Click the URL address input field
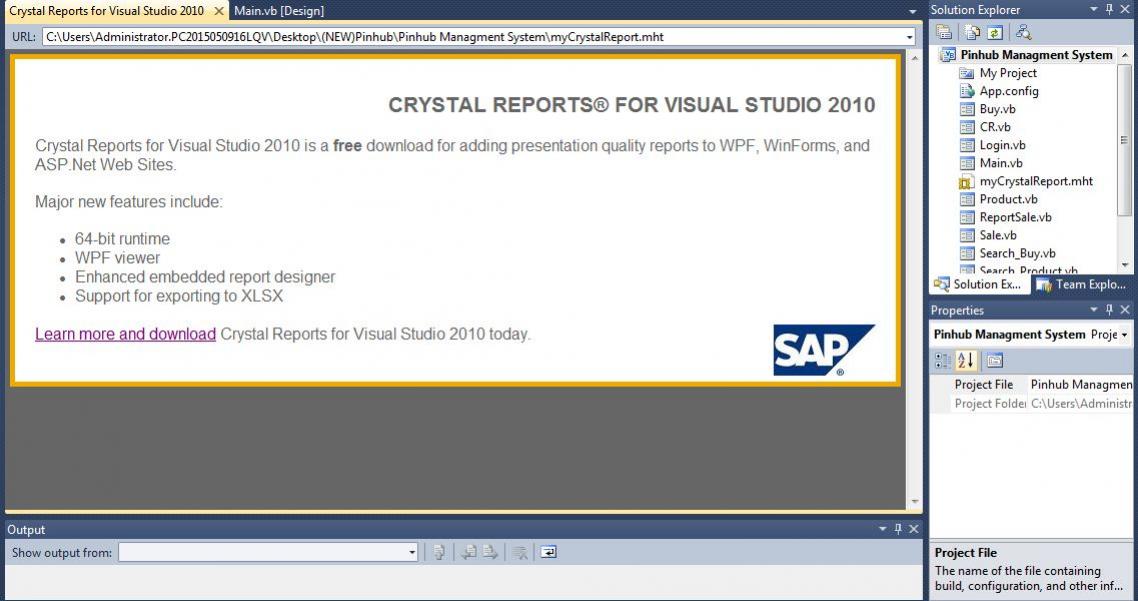The width and height of the screenshot is (1138, 601). tap(472, 37)
